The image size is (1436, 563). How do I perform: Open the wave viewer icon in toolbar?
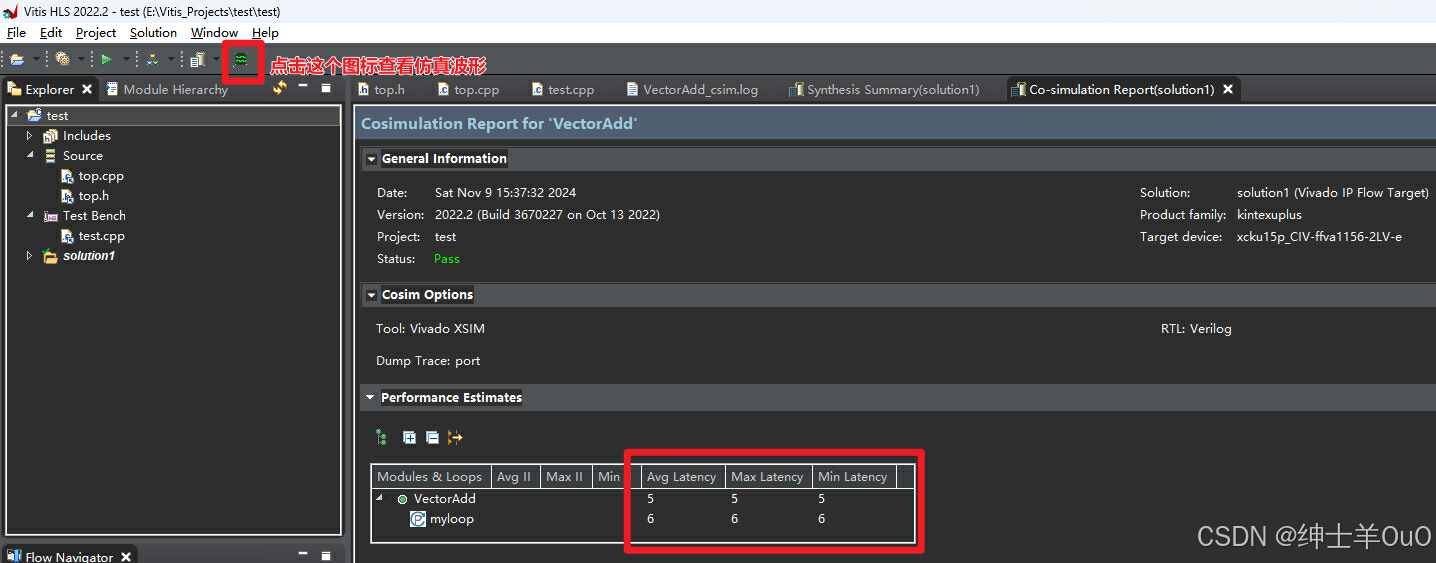click(241, 60)
